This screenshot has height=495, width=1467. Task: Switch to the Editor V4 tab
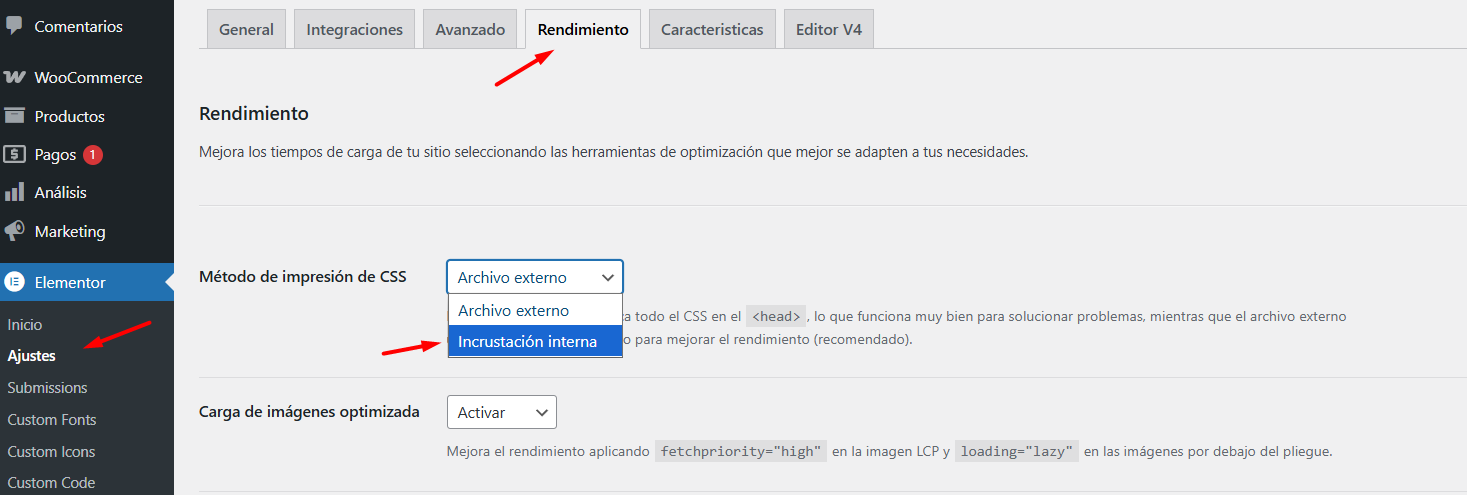(828, 30)
